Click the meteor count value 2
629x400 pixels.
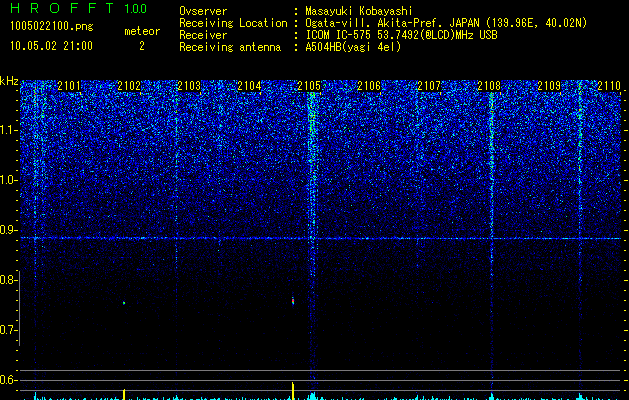point(142,46)
